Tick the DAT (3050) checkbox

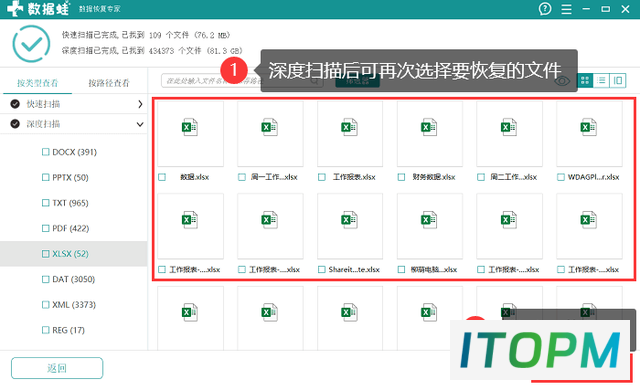(x=46, y=279)
